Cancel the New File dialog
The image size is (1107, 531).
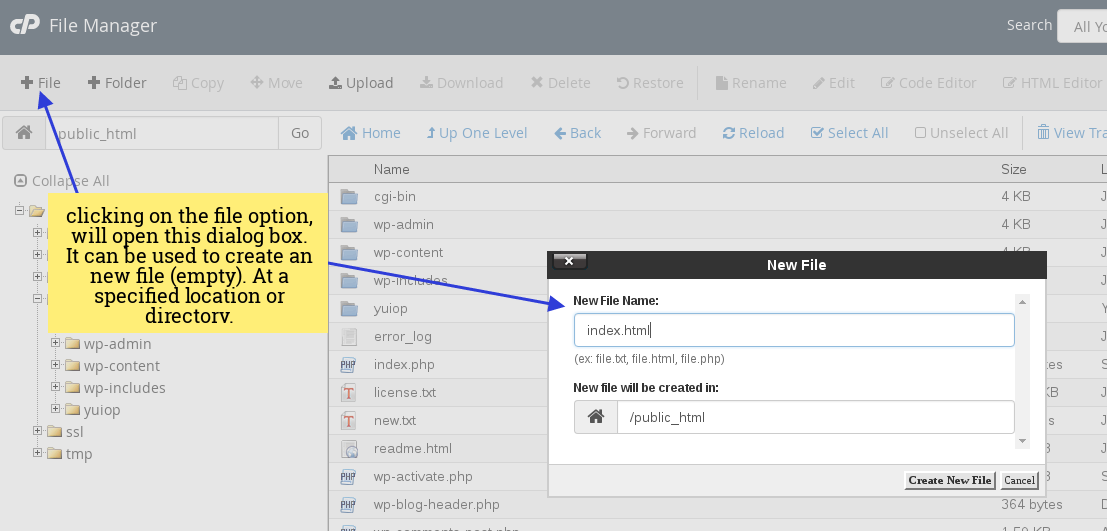click(x=1019, y=480)
